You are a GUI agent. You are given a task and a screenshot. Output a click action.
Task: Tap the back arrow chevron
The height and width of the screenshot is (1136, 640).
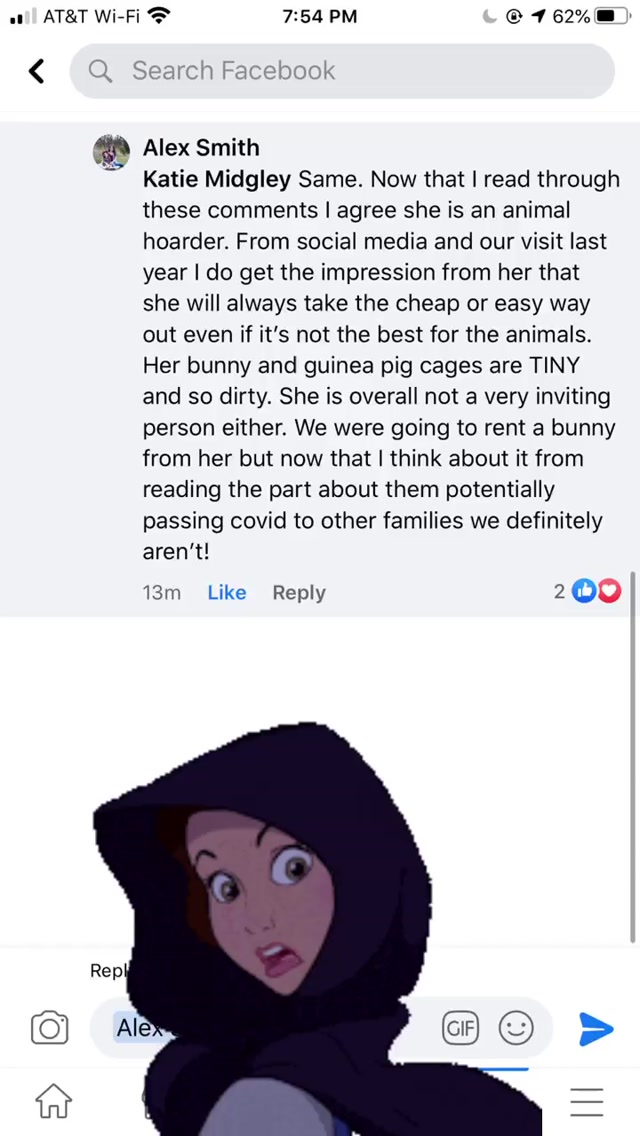click(x=36, y=71)
